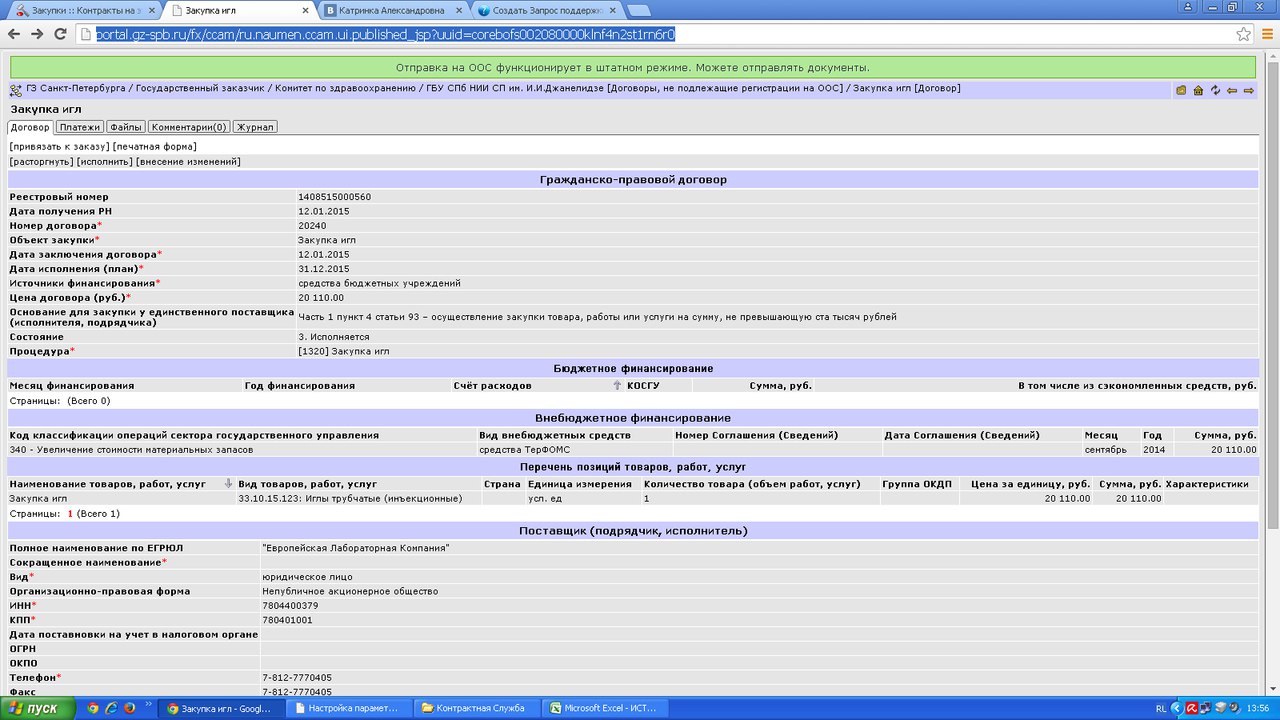1280x720 pixels.
Task: Click the Комитет по здравоохранению breadcrumb link
Action: (346, 89)
